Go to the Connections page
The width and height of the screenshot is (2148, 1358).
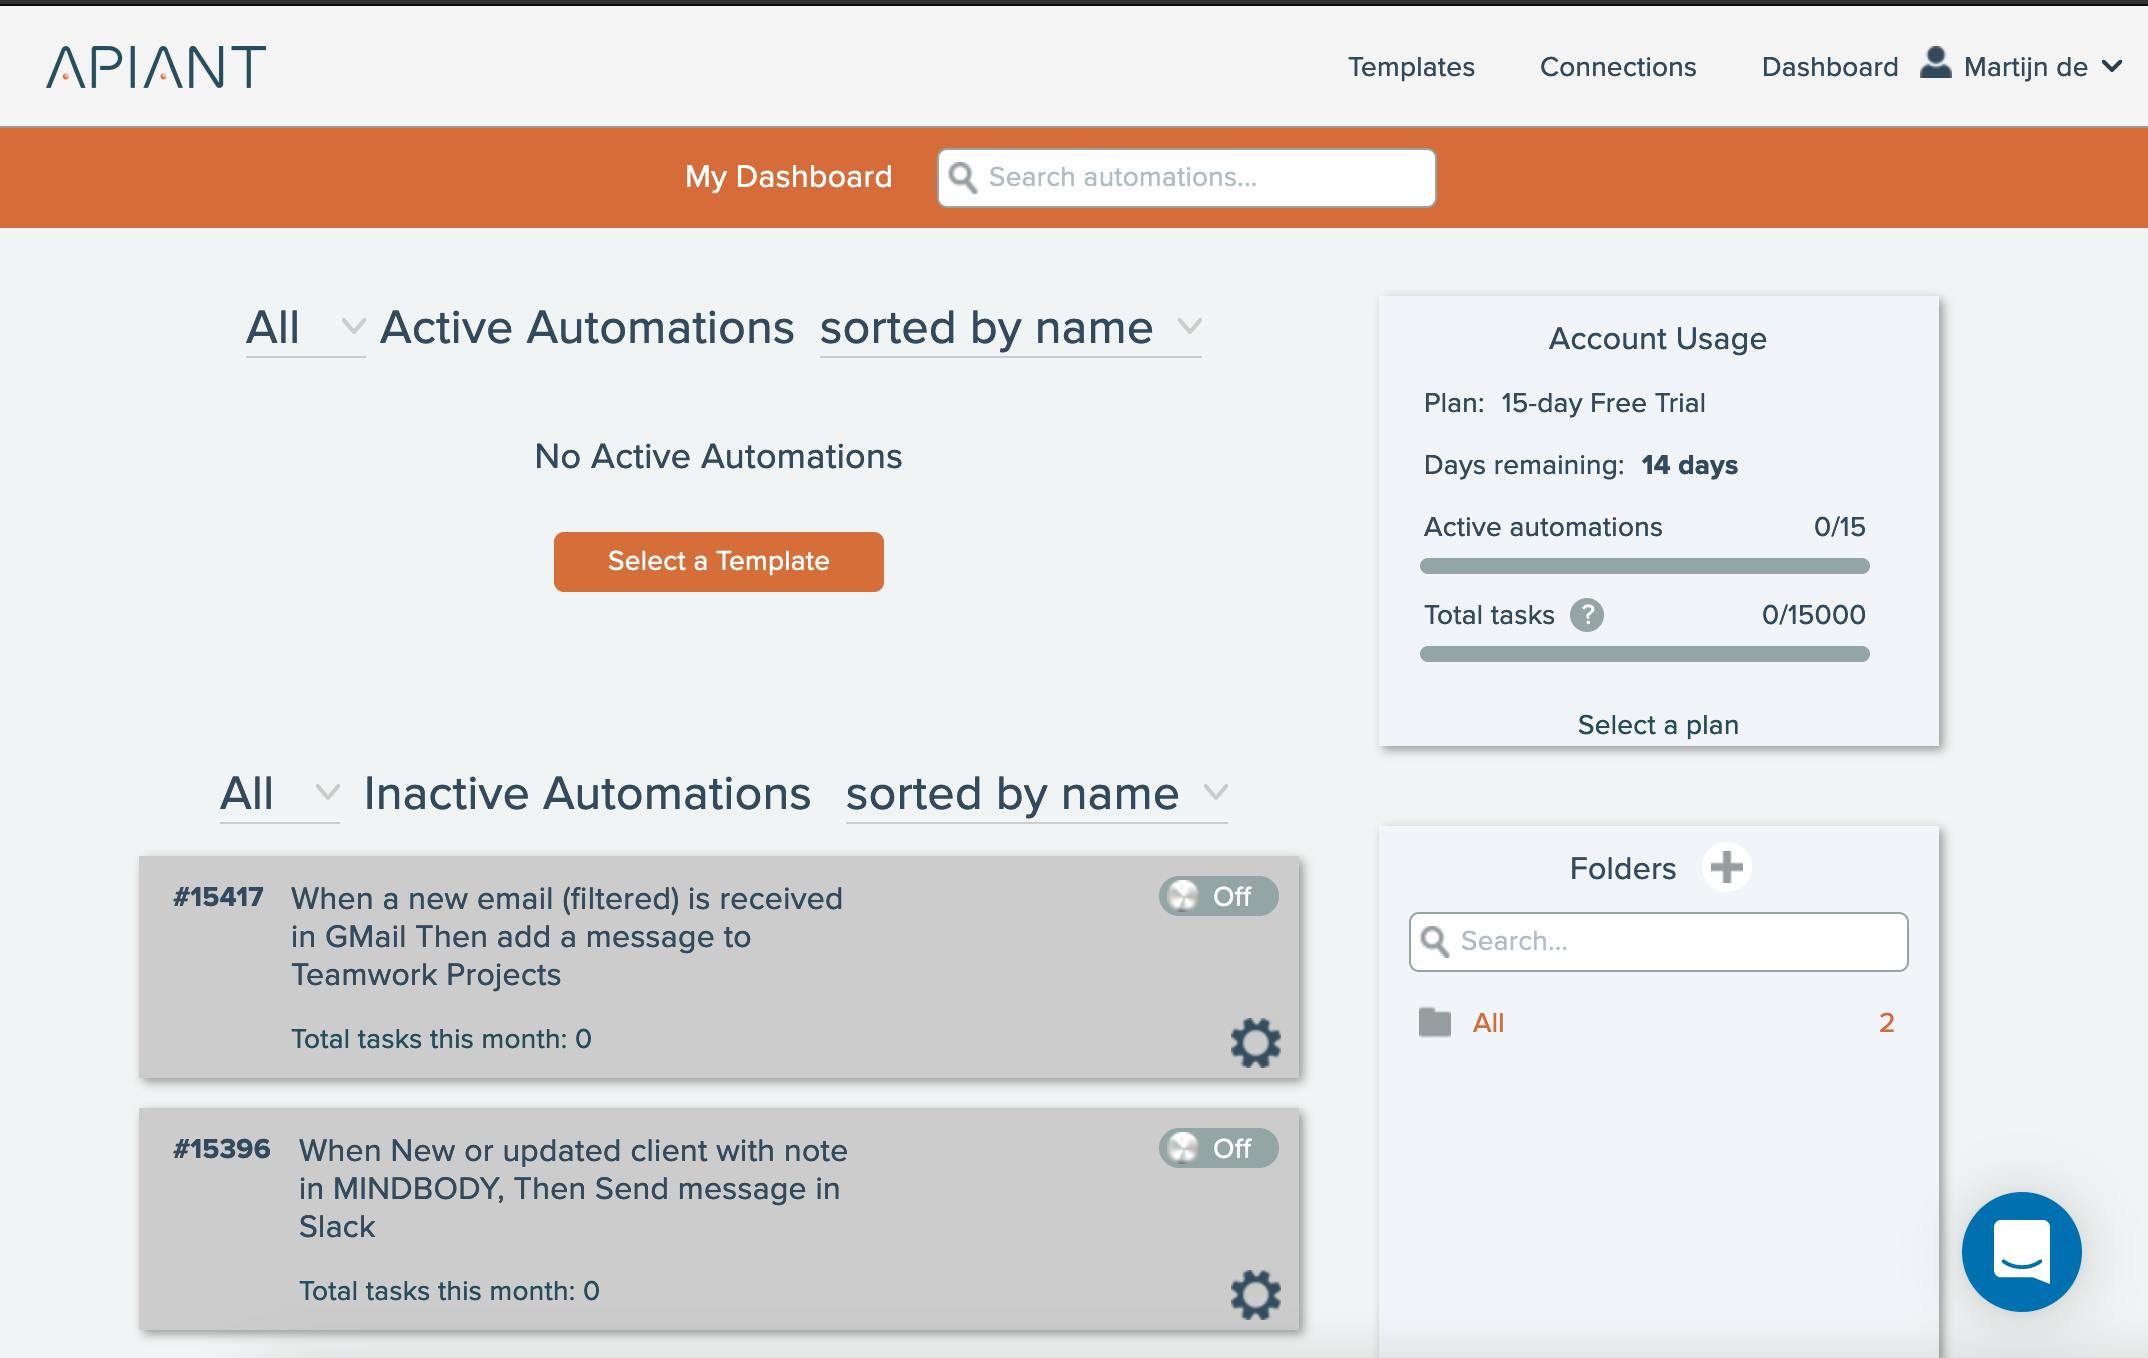tap(1617, 67)
